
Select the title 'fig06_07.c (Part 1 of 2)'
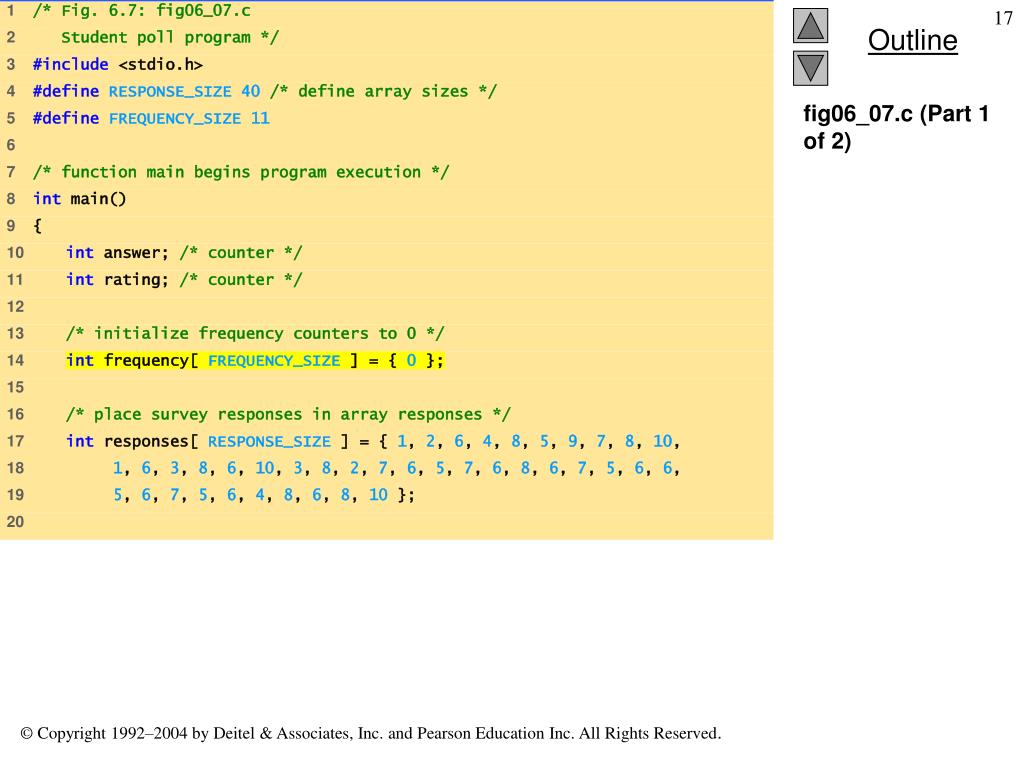click(x=895, y=127)
